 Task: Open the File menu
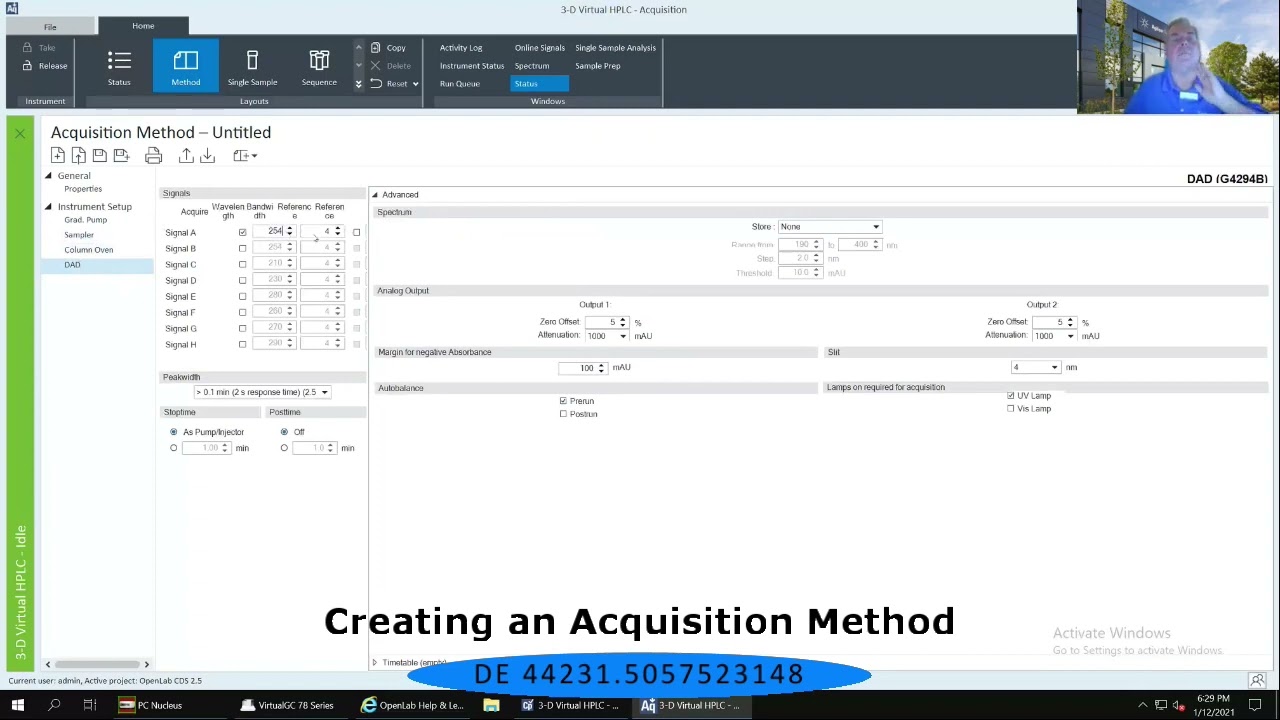(50, 27)
